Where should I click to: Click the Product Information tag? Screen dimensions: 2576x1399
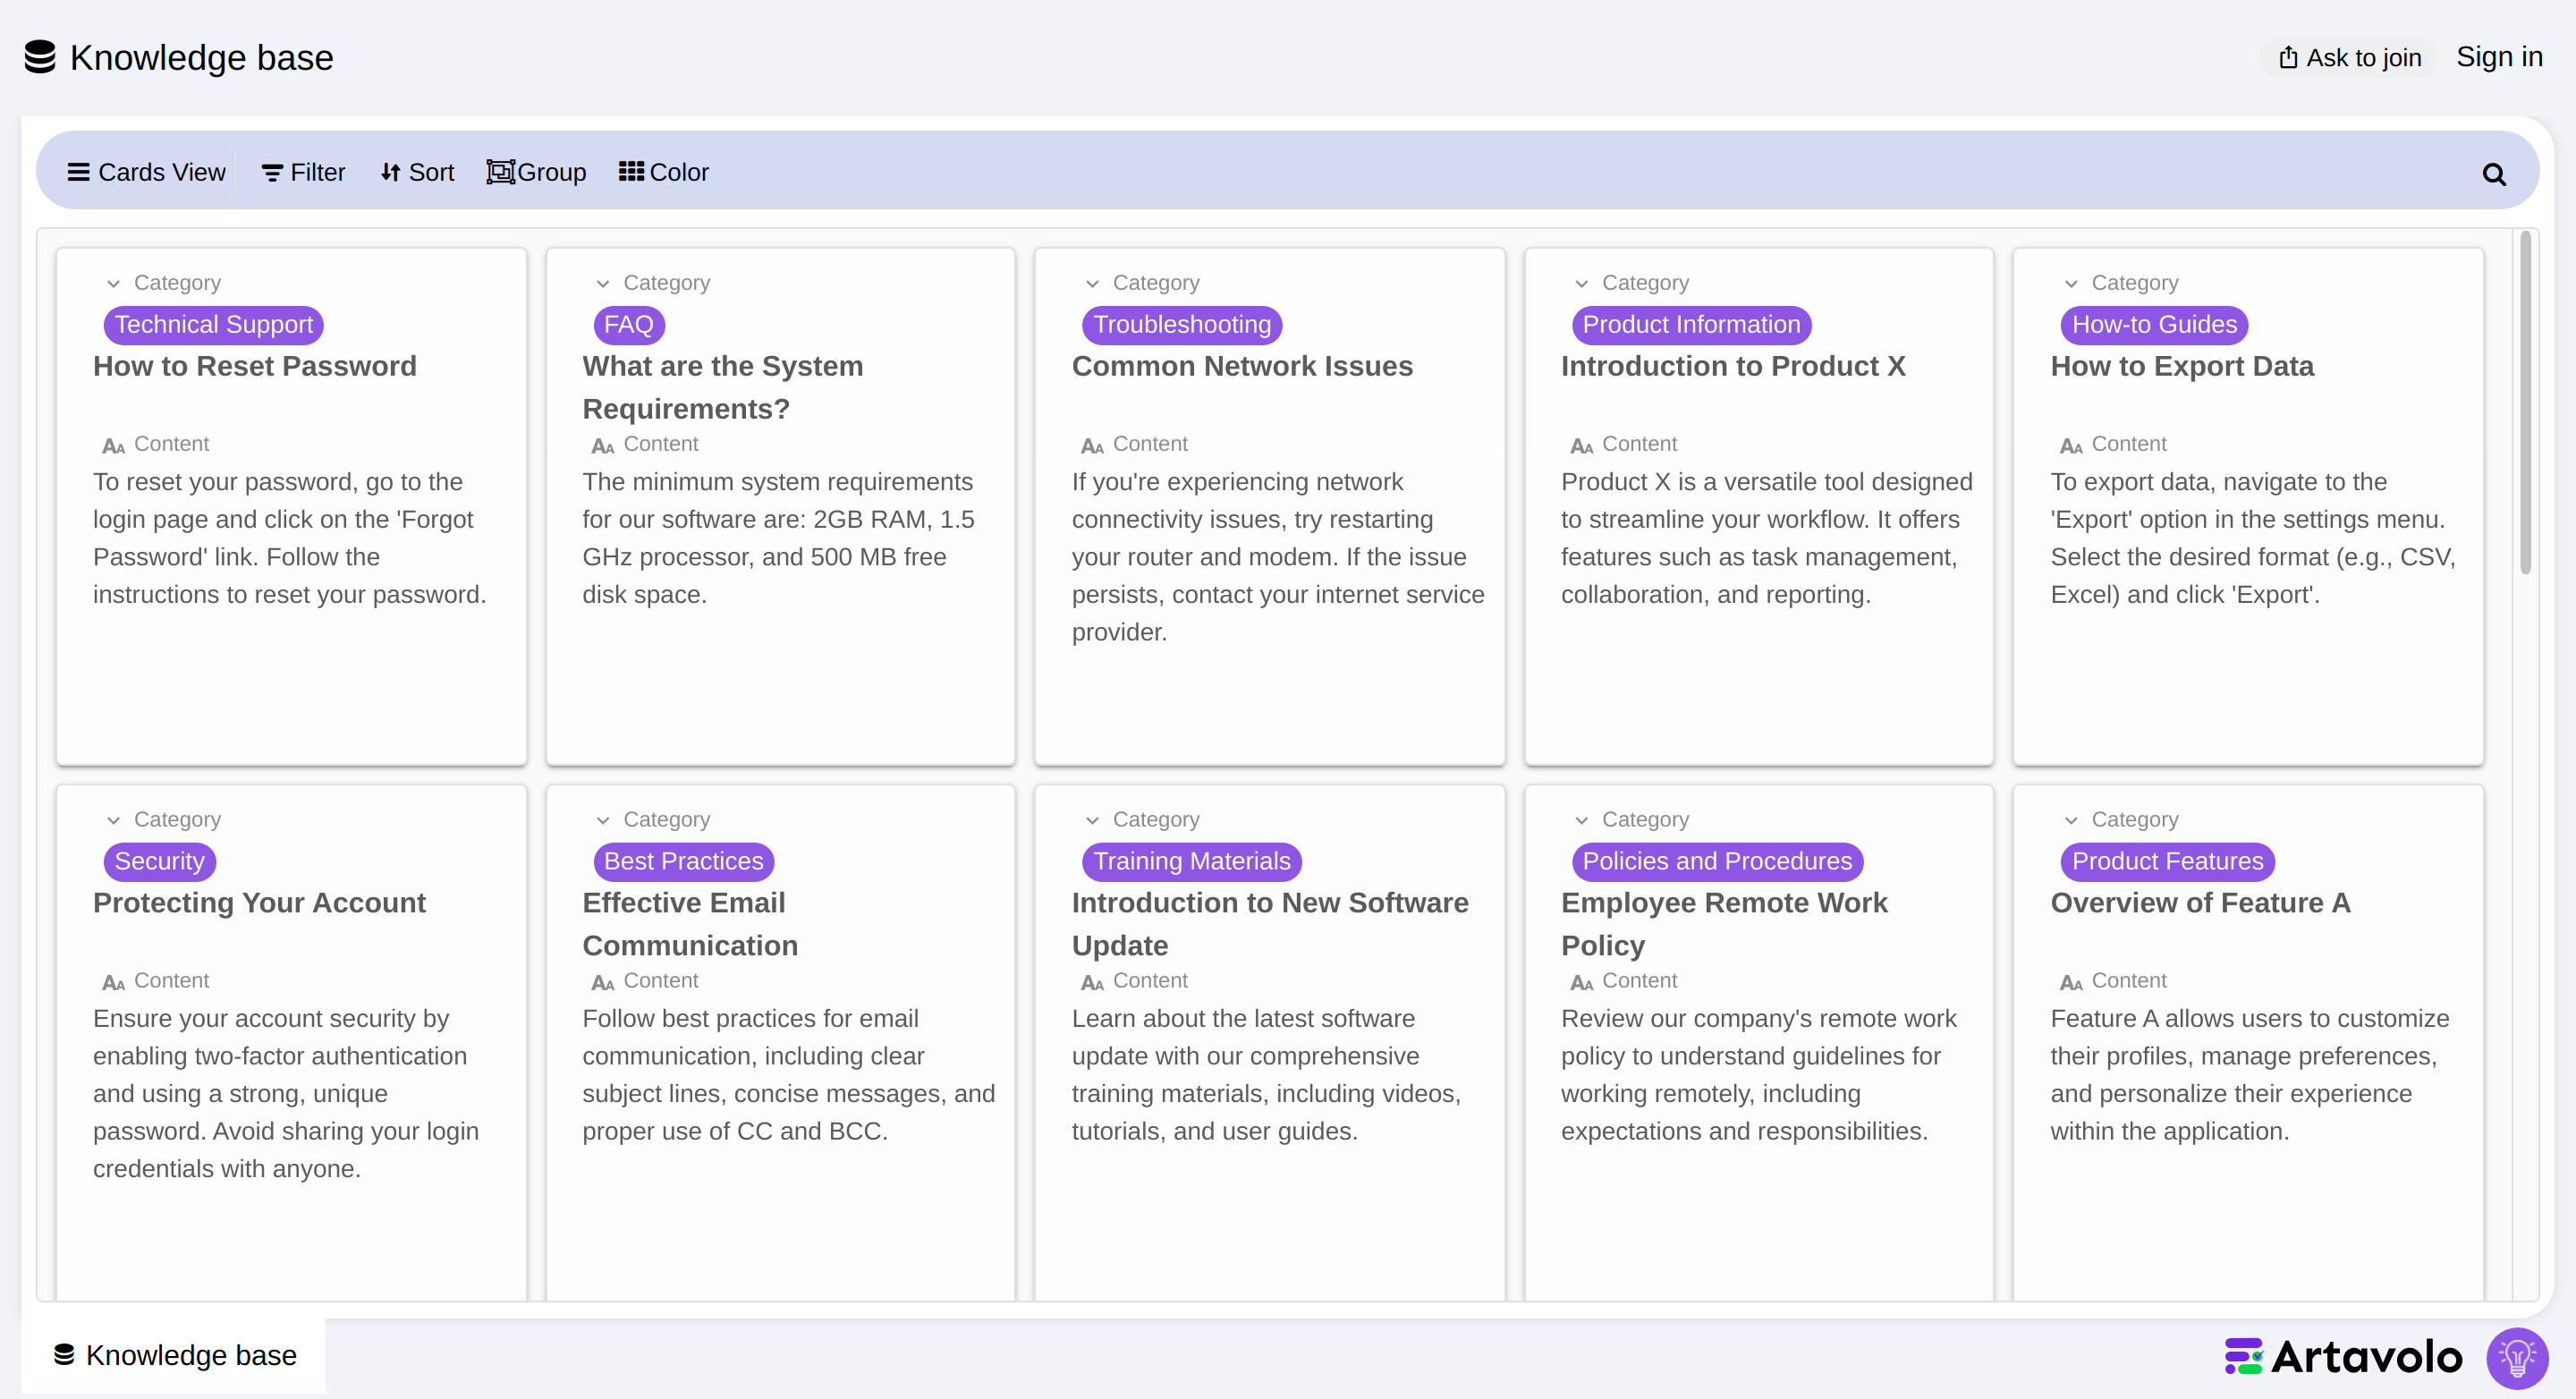(x=1691, y=324)
